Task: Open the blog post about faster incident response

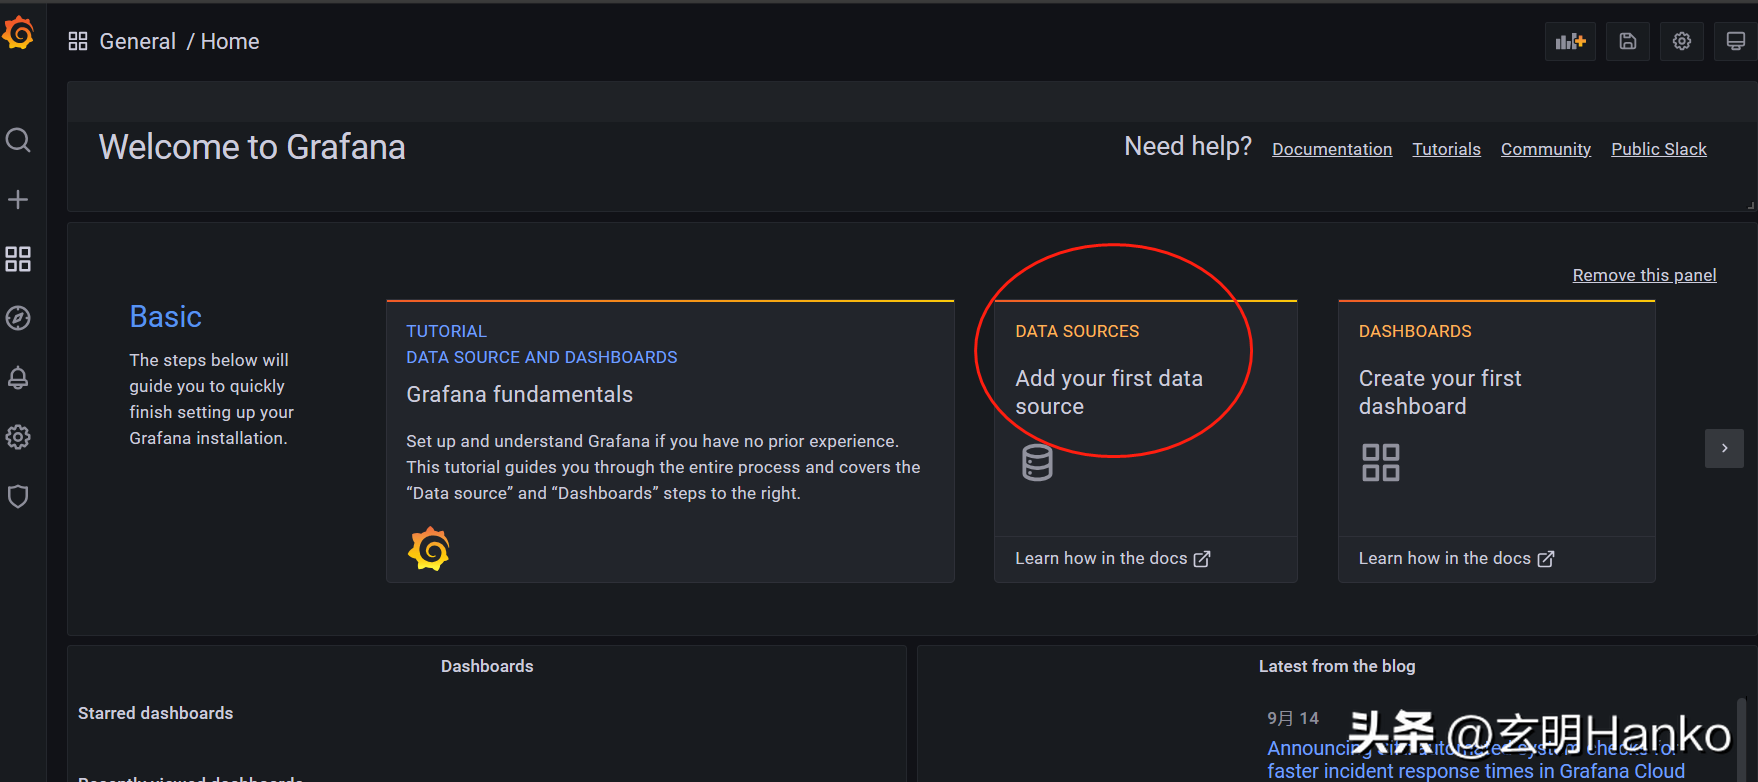Action: 1476,760
